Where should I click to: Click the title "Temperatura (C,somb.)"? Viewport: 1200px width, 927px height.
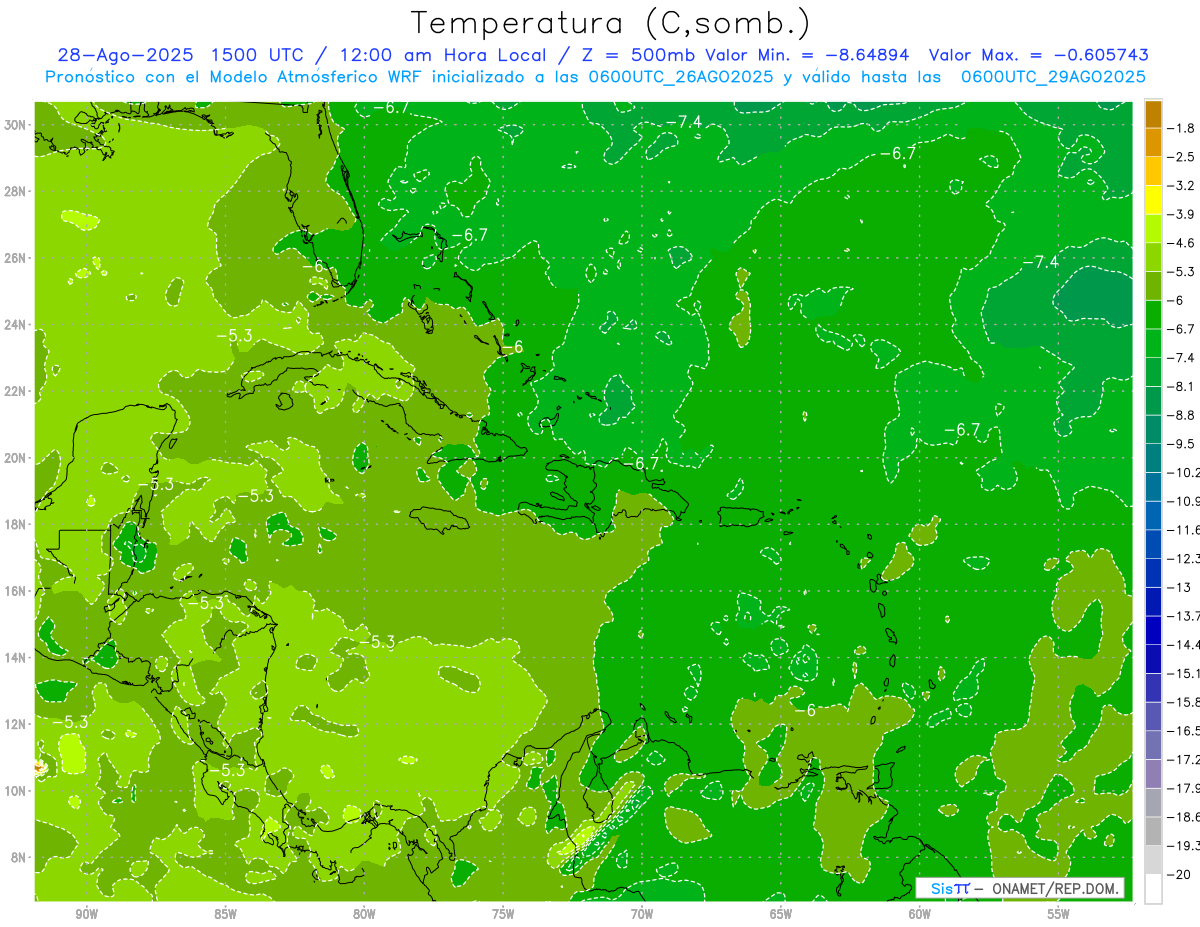click(611, 23)
